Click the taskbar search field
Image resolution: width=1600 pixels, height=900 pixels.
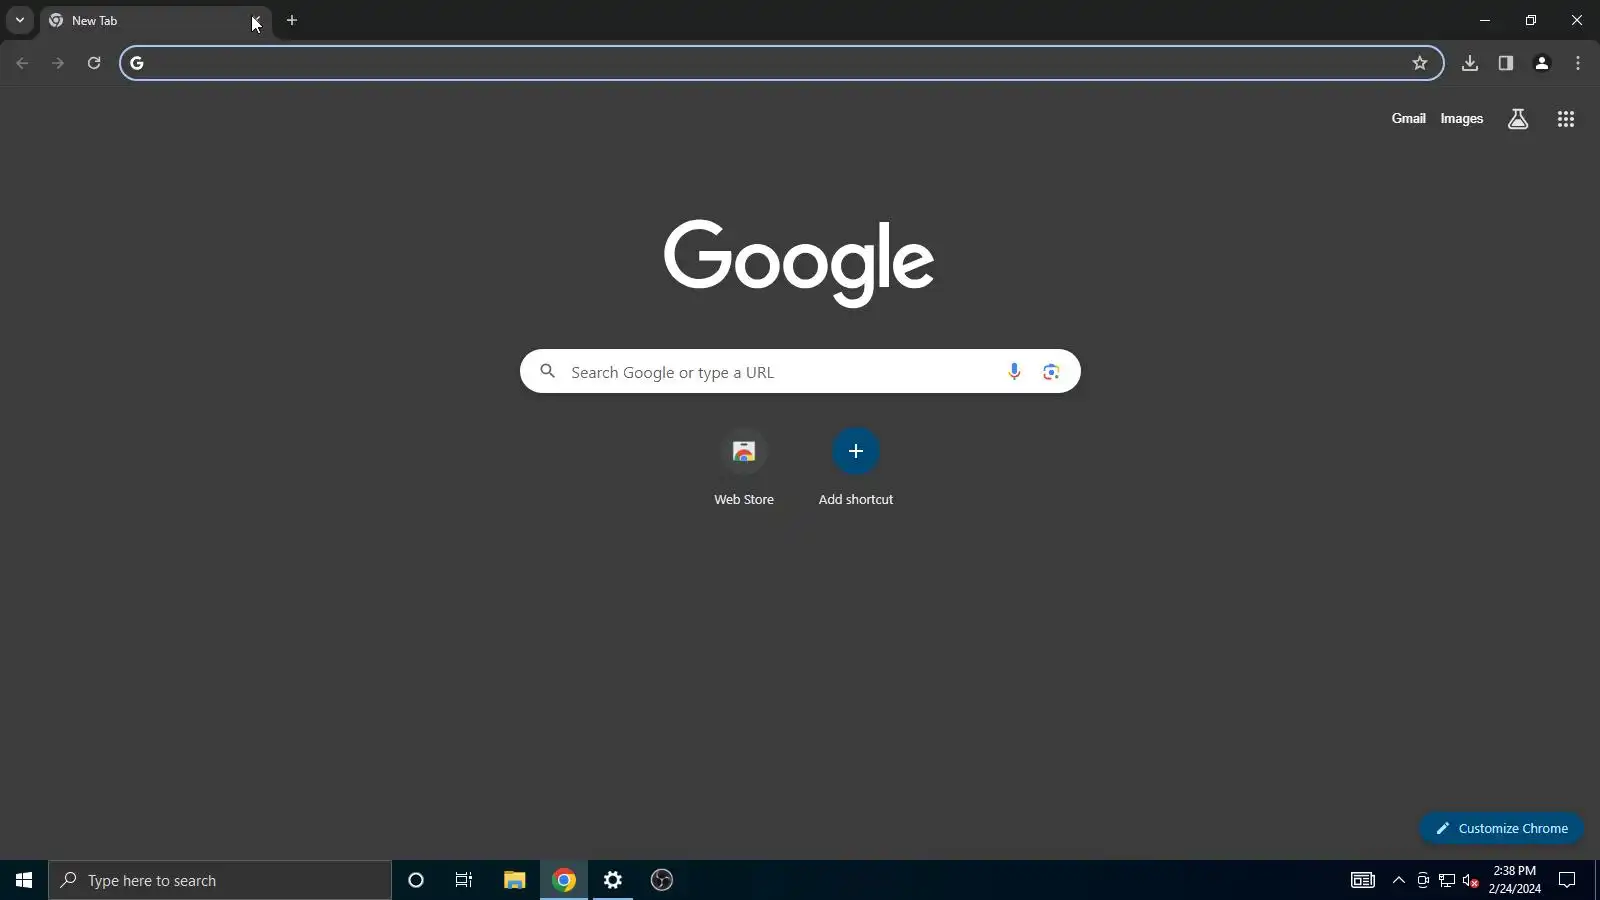click(x=220, y=880)
